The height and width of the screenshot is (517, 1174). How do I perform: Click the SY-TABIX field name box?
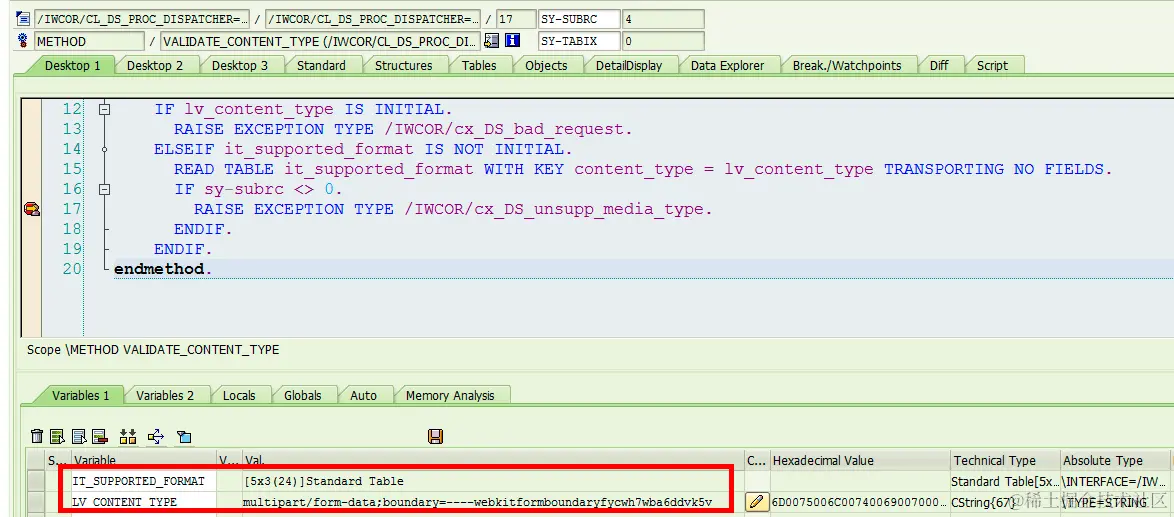coord(579,41)
